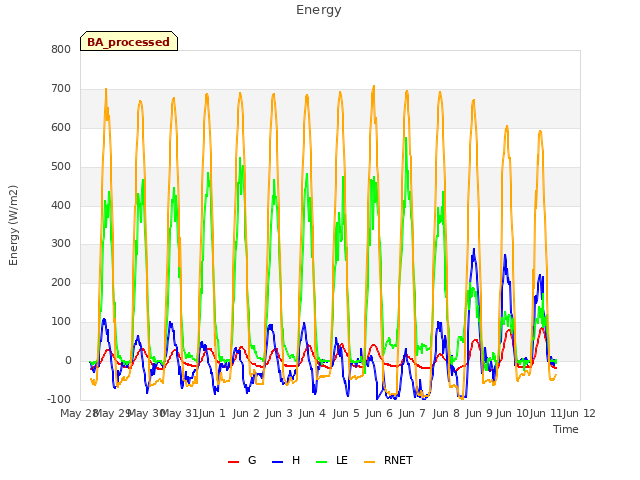Click the RNET legend label
This screenshot has width=640, height=480.
pyautogui.click(x=398, y=460)
